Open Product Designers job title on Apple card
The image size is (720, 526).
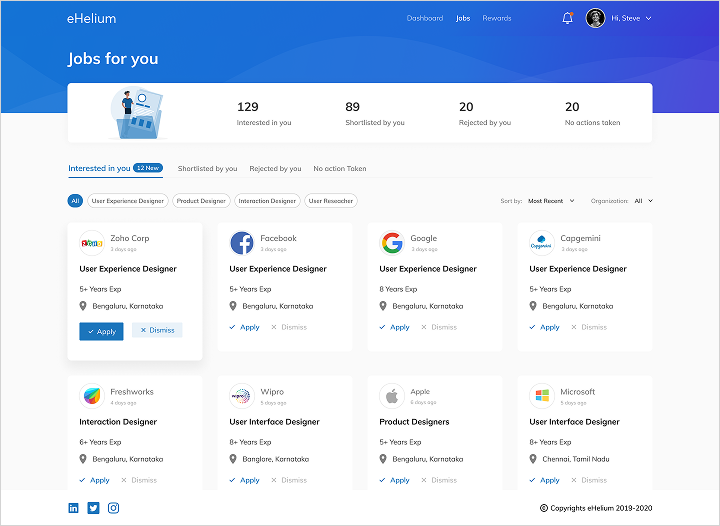[414, 422]
